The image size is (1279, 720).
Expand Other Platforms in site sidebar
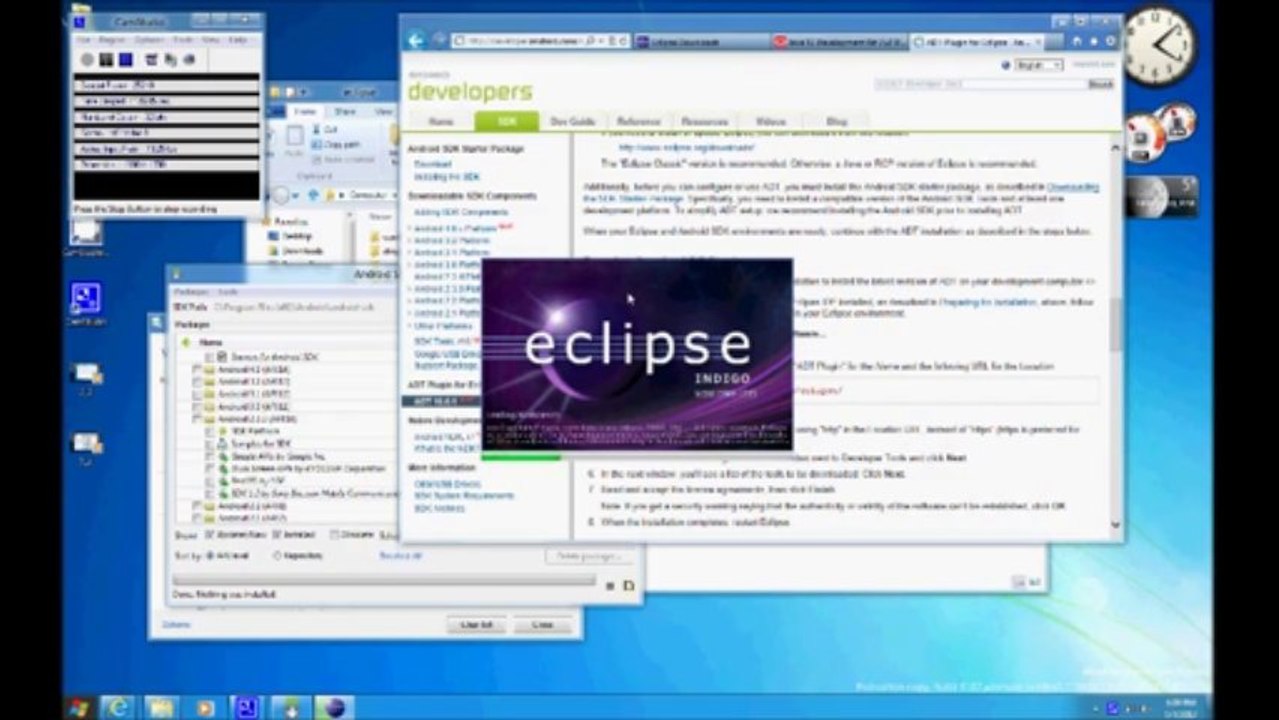pos(443,327)
